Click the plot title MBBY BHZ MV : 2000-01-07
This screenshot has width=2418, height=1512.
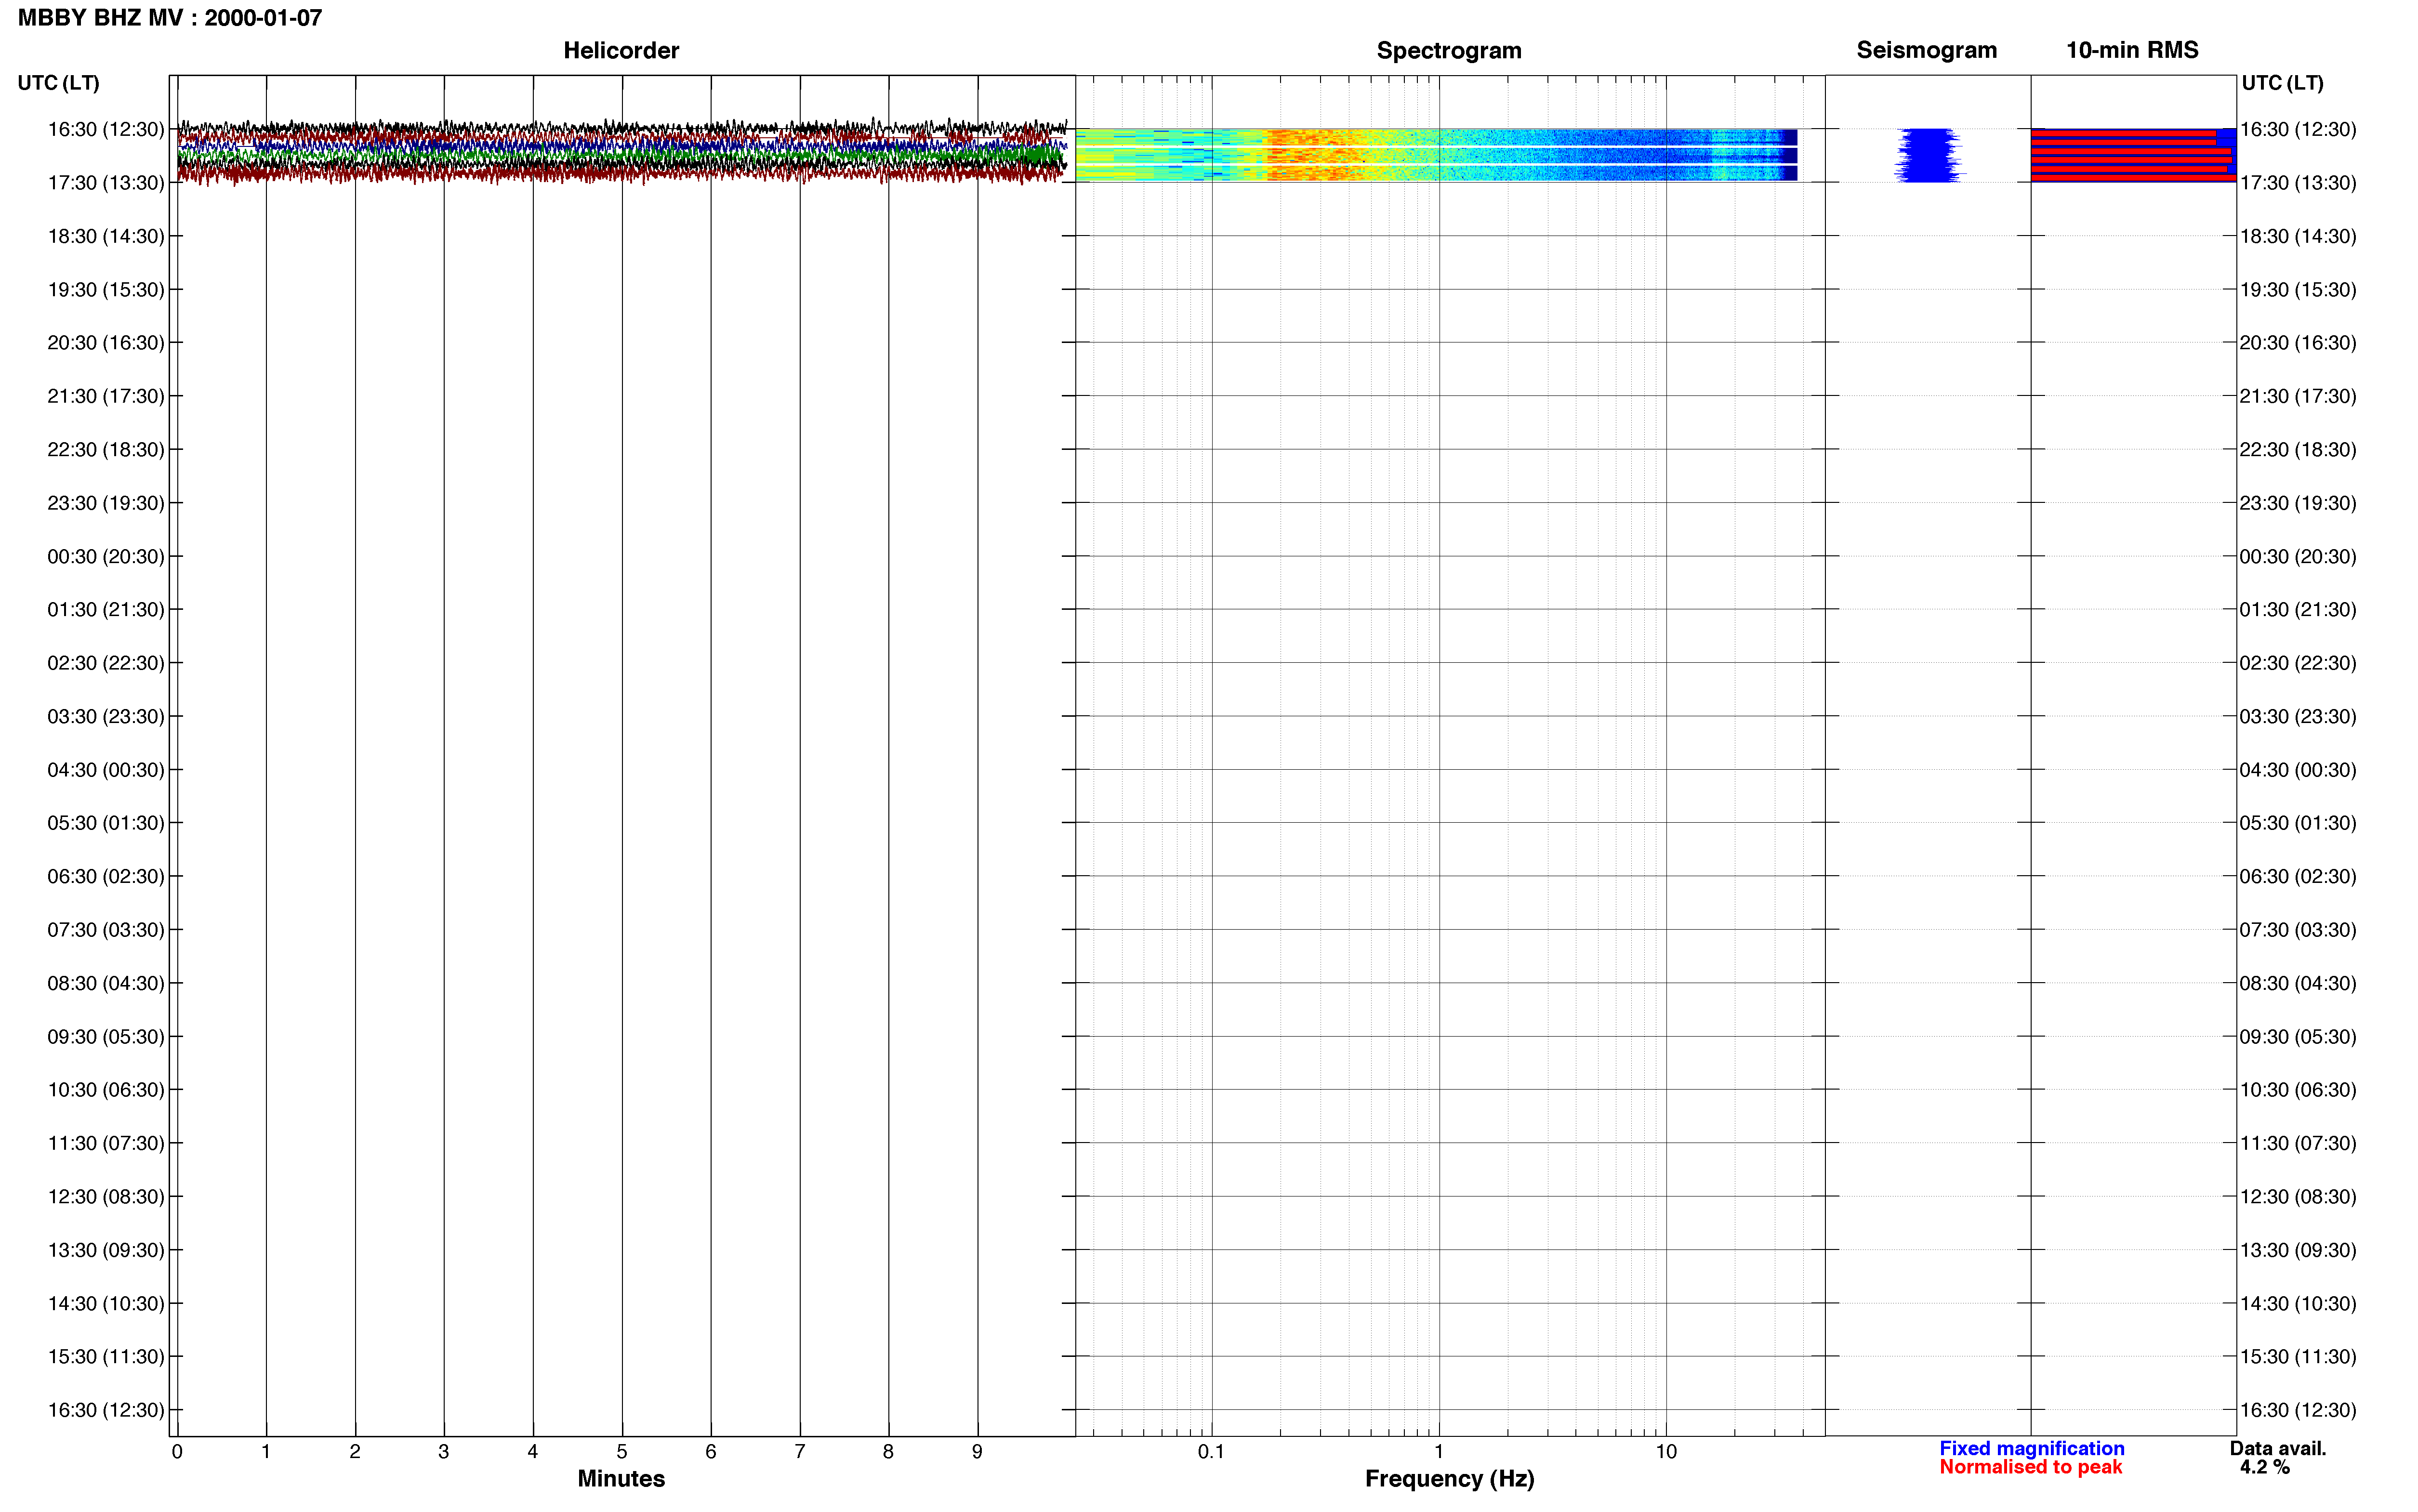point(170,18)
